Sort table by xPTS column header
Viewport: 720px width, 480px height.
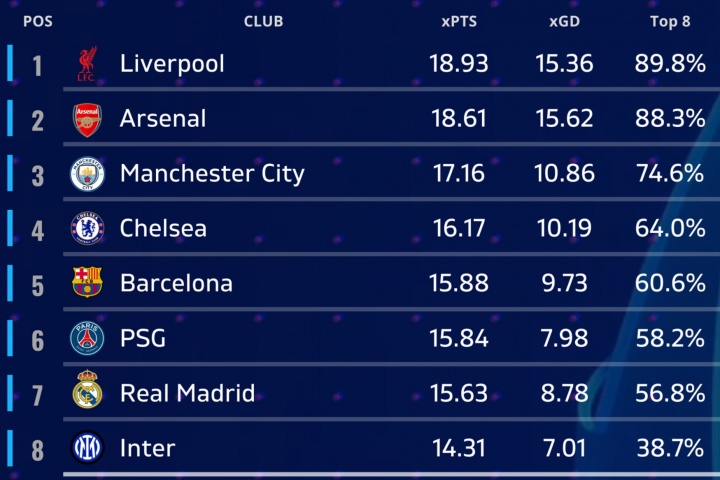[459, 21]
